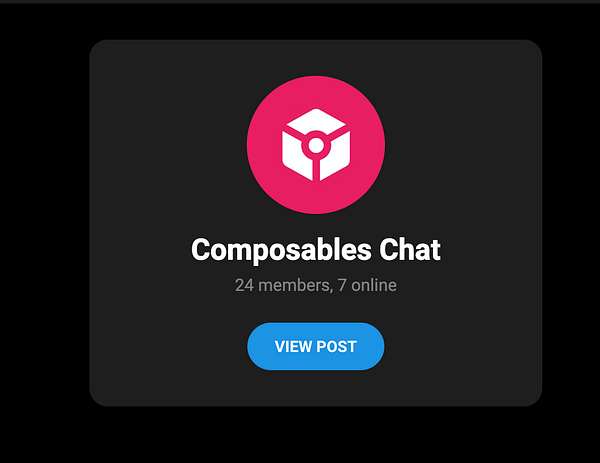The height and width of the screenshot is (463, 600).
Task: Select the 24 members count text
Action: pos(282,285)
